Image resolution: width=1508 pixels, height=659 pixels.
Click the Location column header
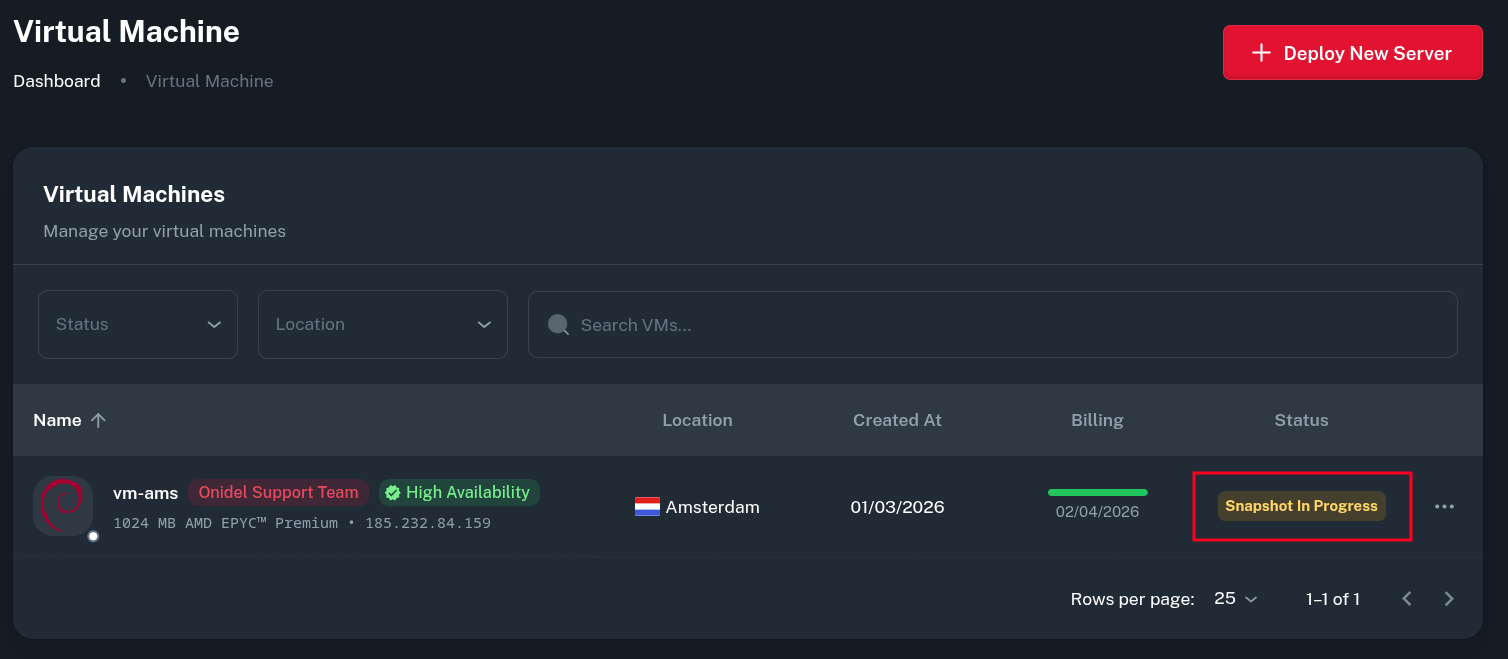pos(697,420)
